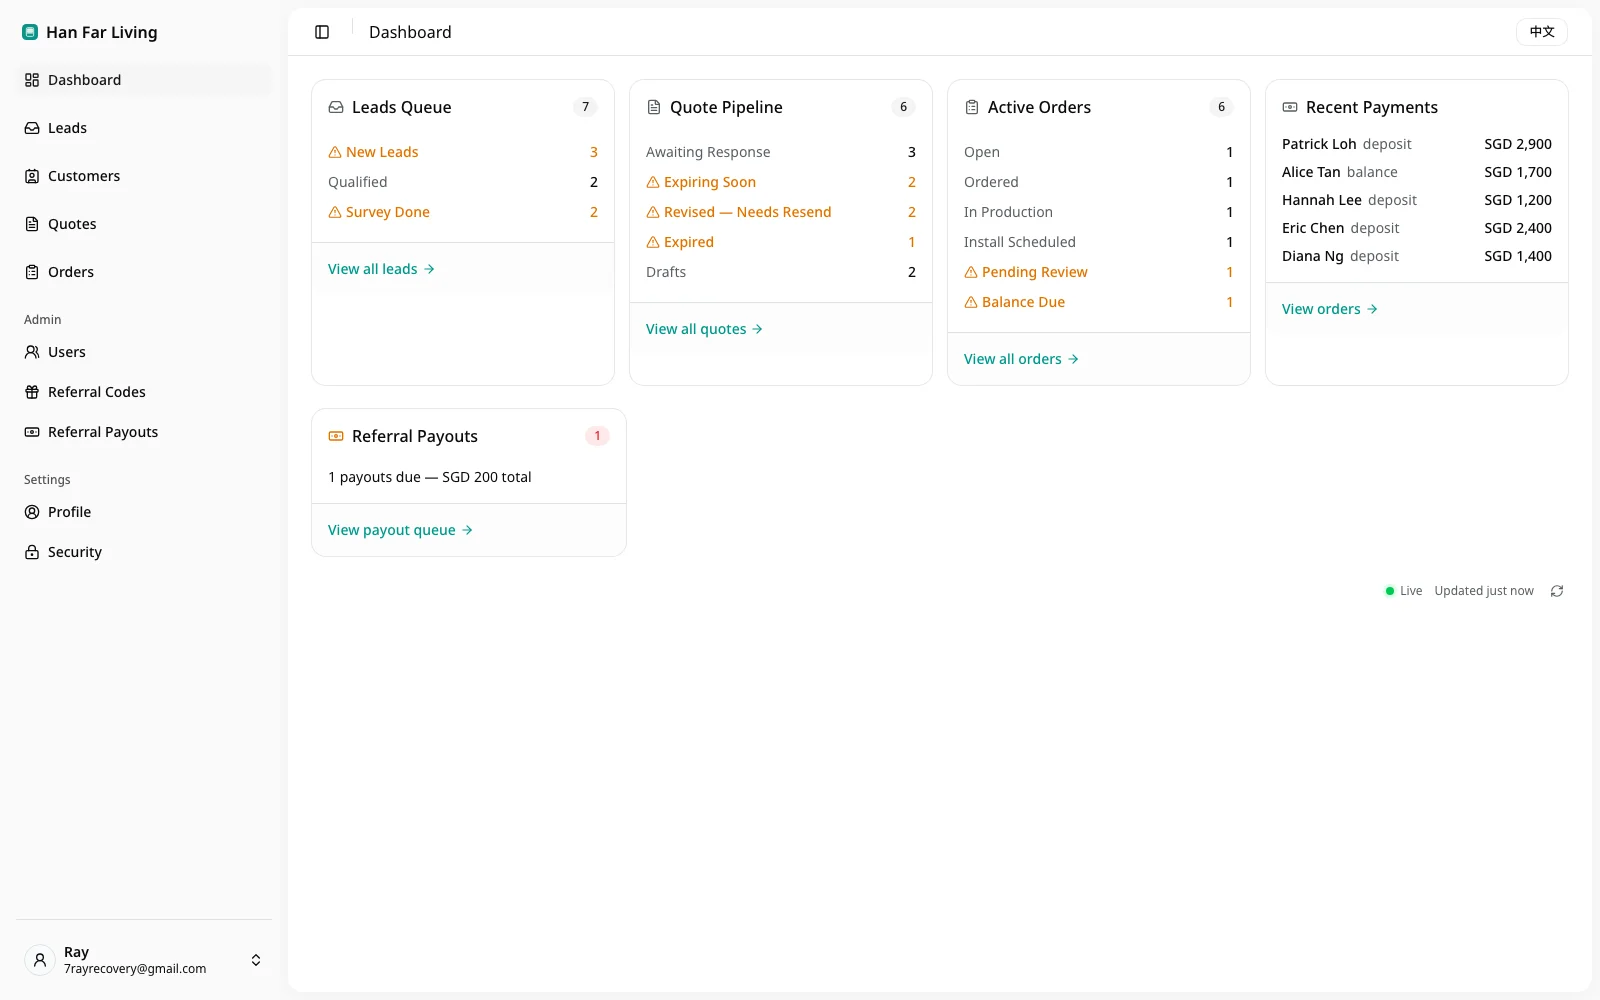Open Orders via the clipboard icon in sidebar
Viewport: 1600px width, 1000px height.
click(x=32, y=272)
